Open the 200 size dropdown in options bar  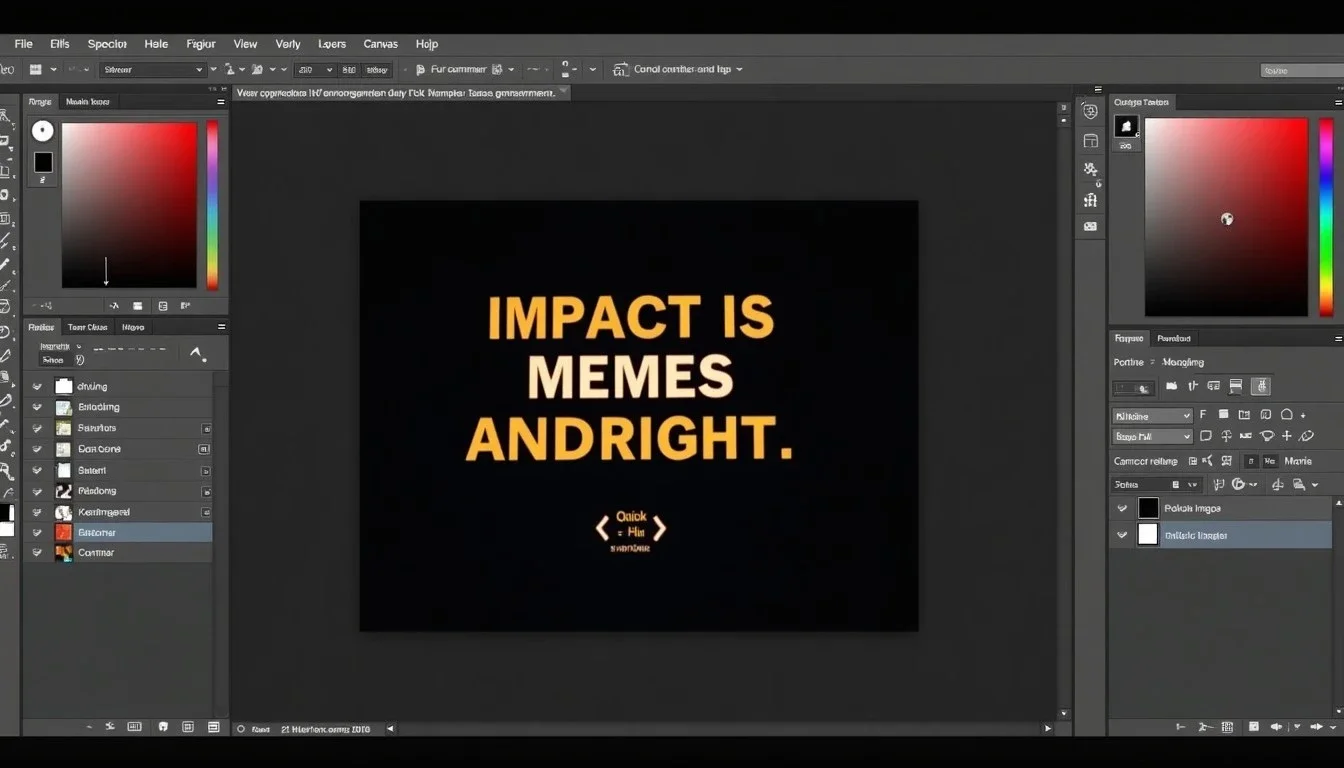(x=314, y=70)
